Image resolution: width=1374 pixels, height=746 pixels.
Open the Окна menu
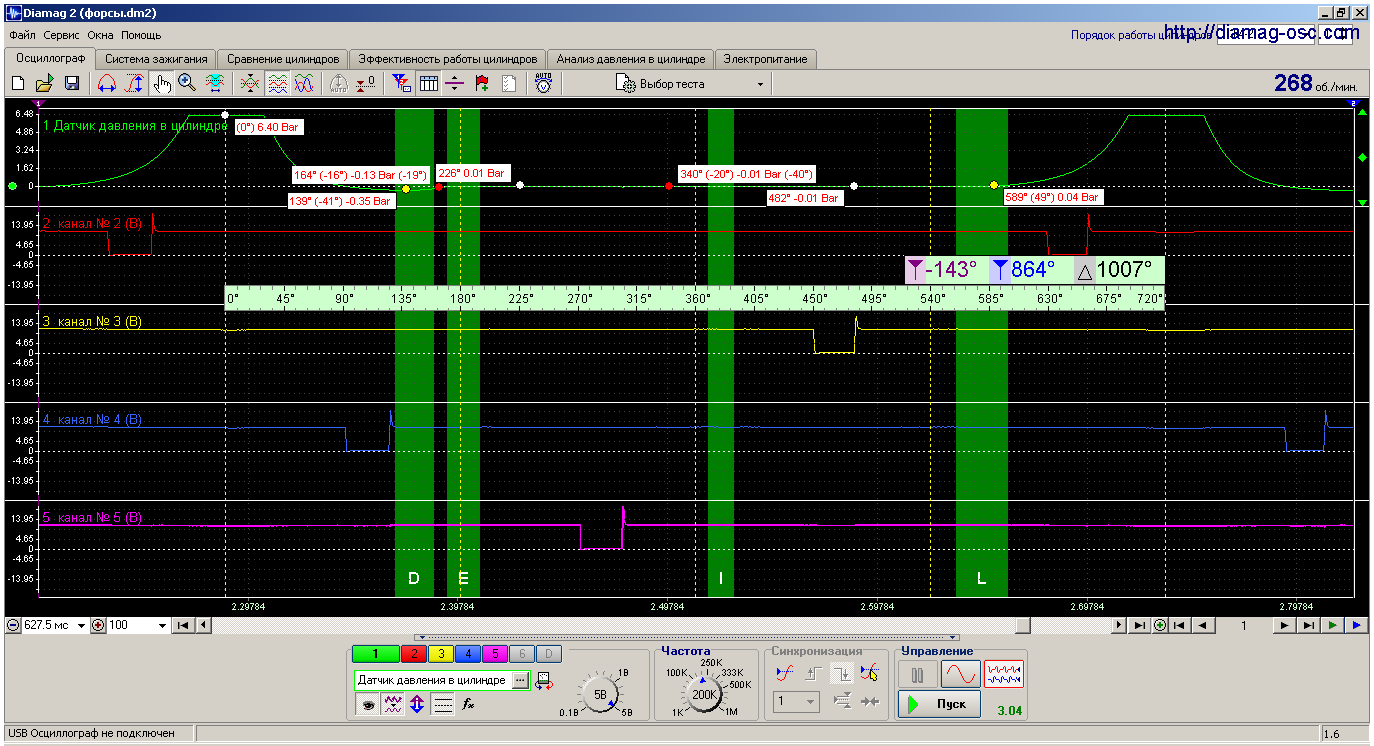pyautogui.click(x=101, y=35)
